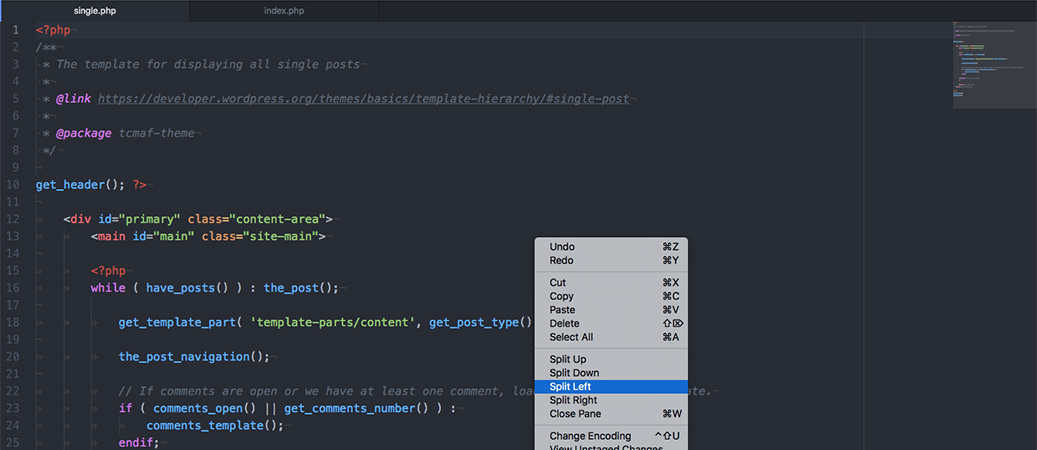Choose Undo from the context menu
1037x450 pixels.
point(562,247)
